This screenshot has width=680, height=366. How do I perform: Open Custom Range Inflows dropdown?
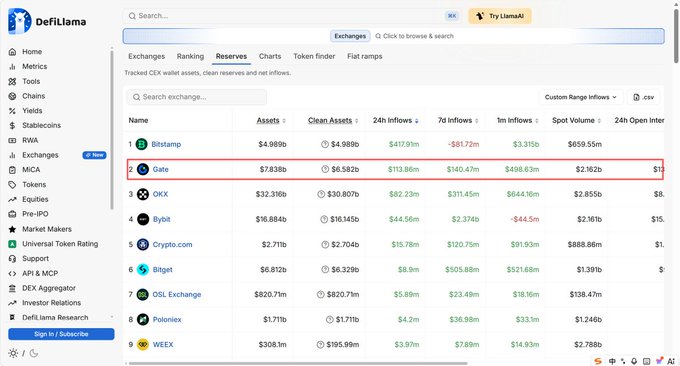pos(581,97)
